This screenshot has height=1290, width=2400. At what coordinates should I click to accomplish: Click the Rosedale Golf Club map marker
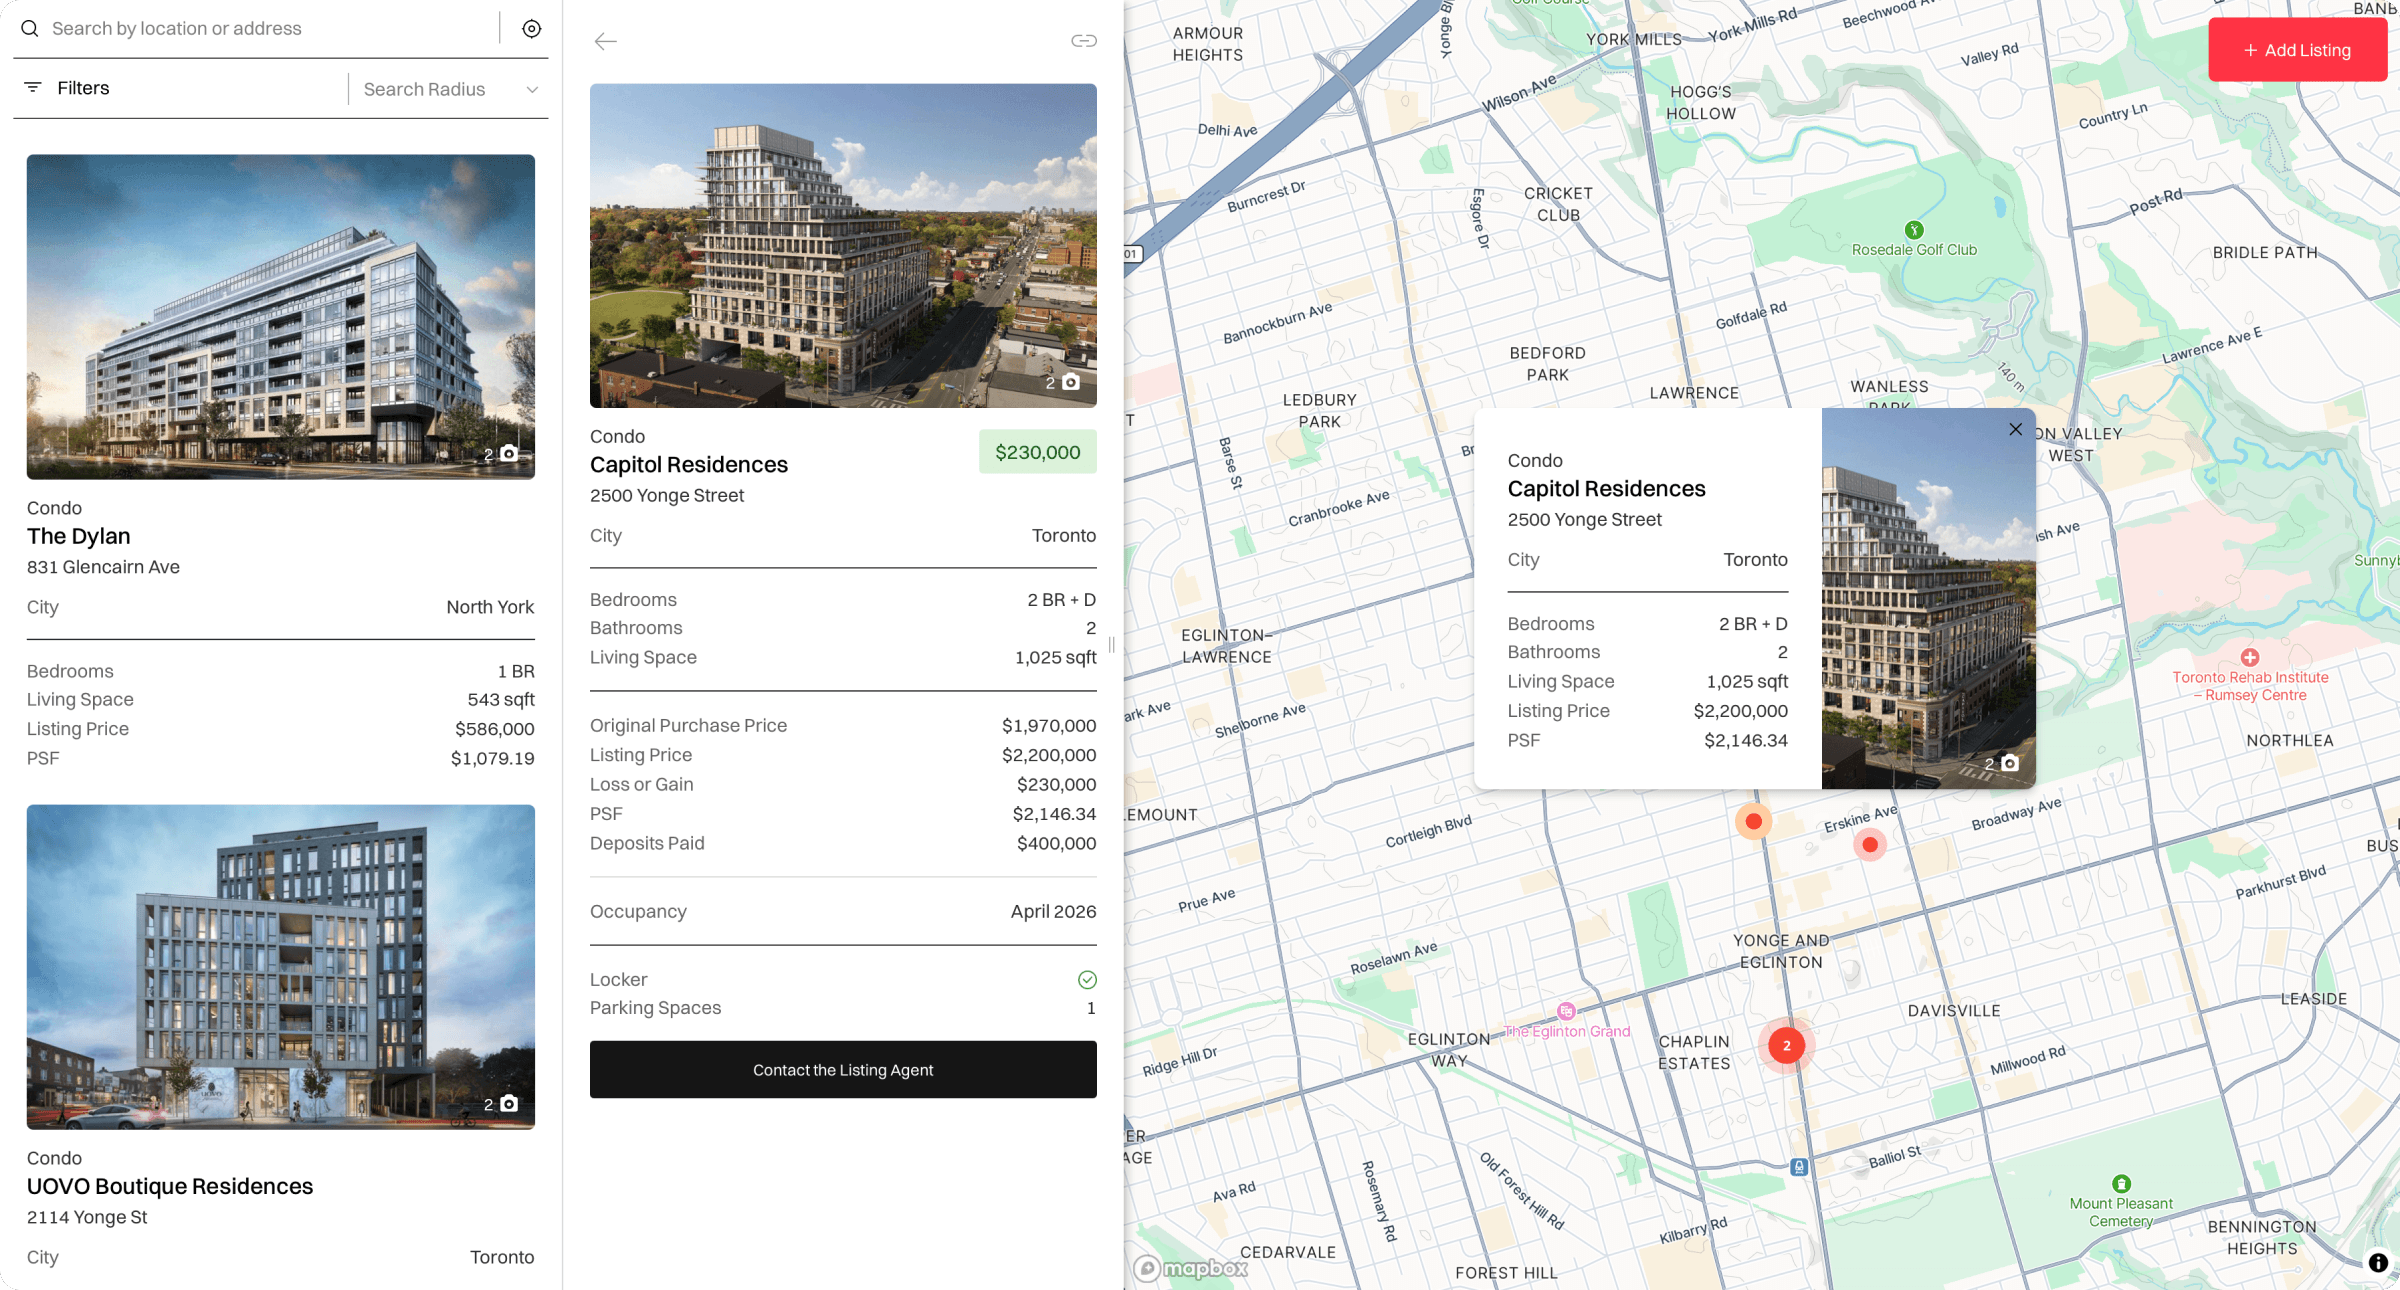(1914, 230)
